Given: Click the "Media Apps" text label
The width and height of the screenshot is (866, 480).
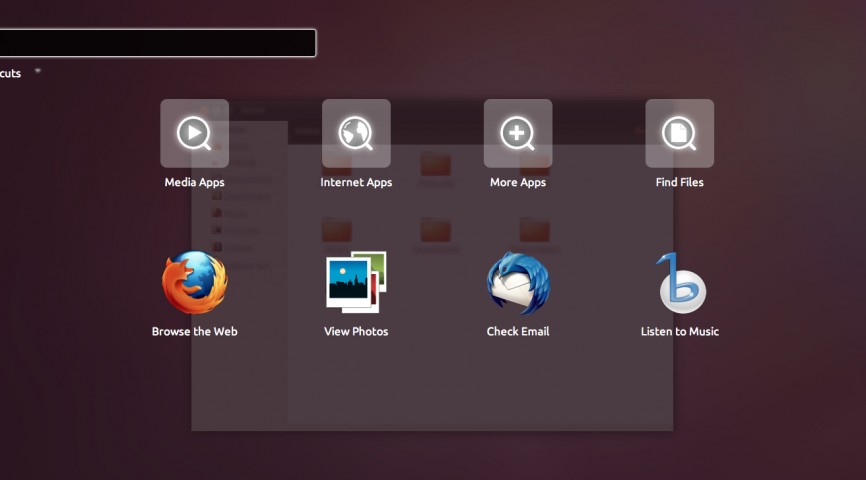Looking at the screenshot, I should (194, 183).
